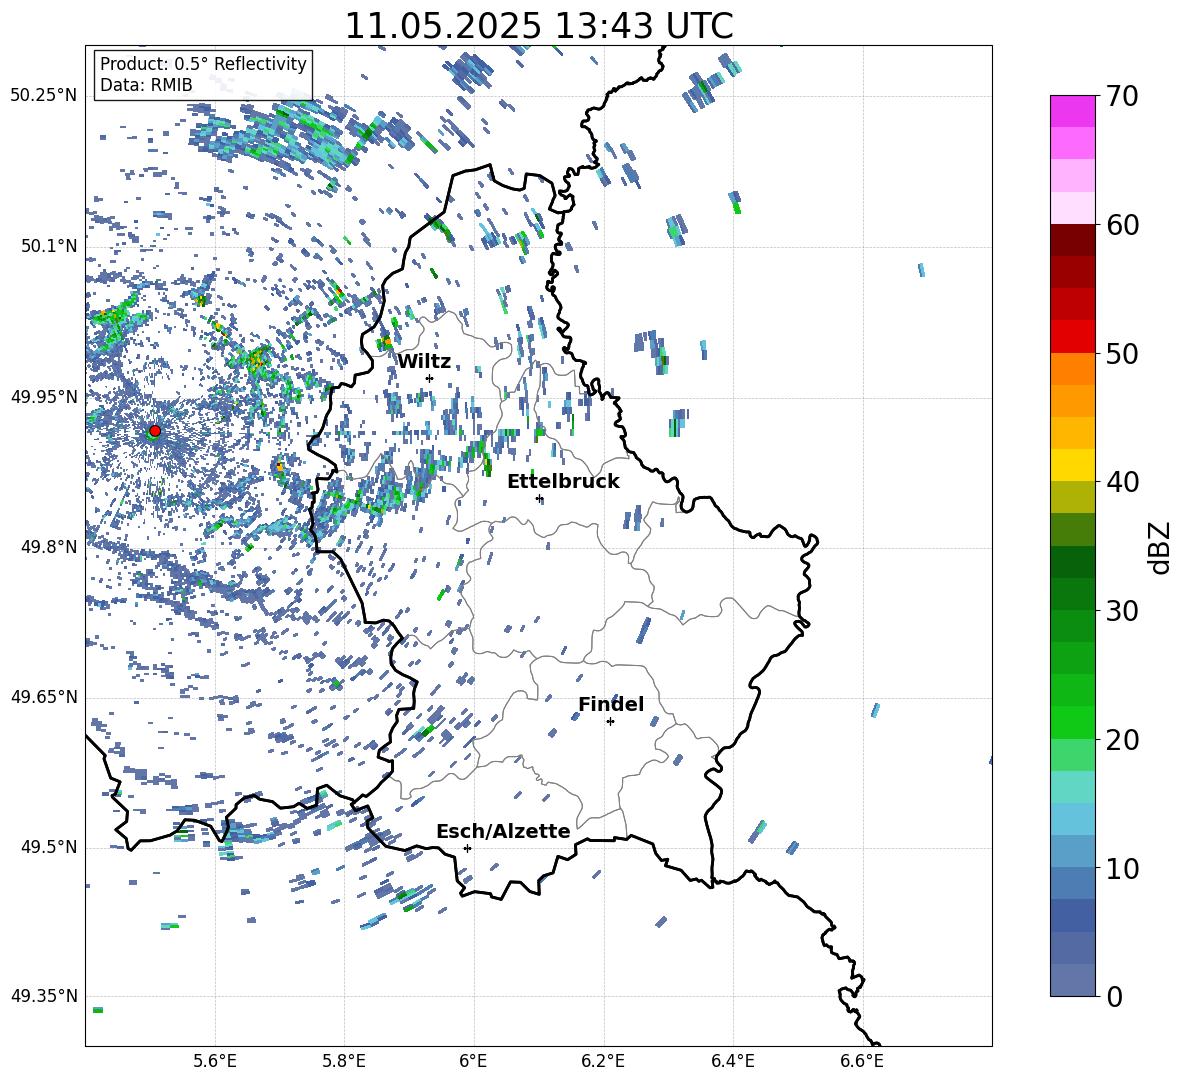
Task: Click the 6.4°E longitude label
Action: point(732,1061)
